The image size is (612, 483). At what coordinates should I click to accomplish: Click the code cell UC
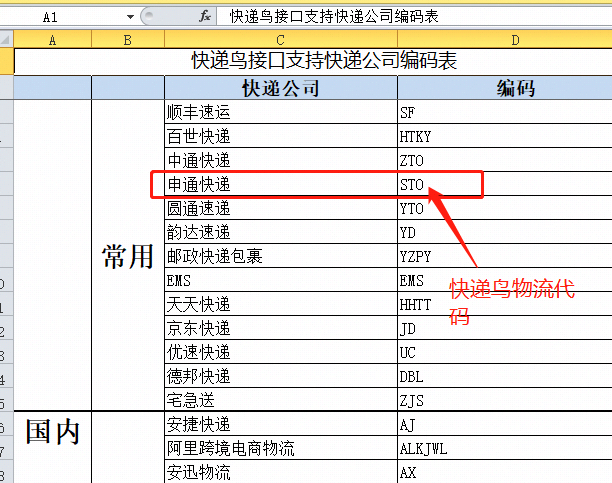[x=505, y=352]
